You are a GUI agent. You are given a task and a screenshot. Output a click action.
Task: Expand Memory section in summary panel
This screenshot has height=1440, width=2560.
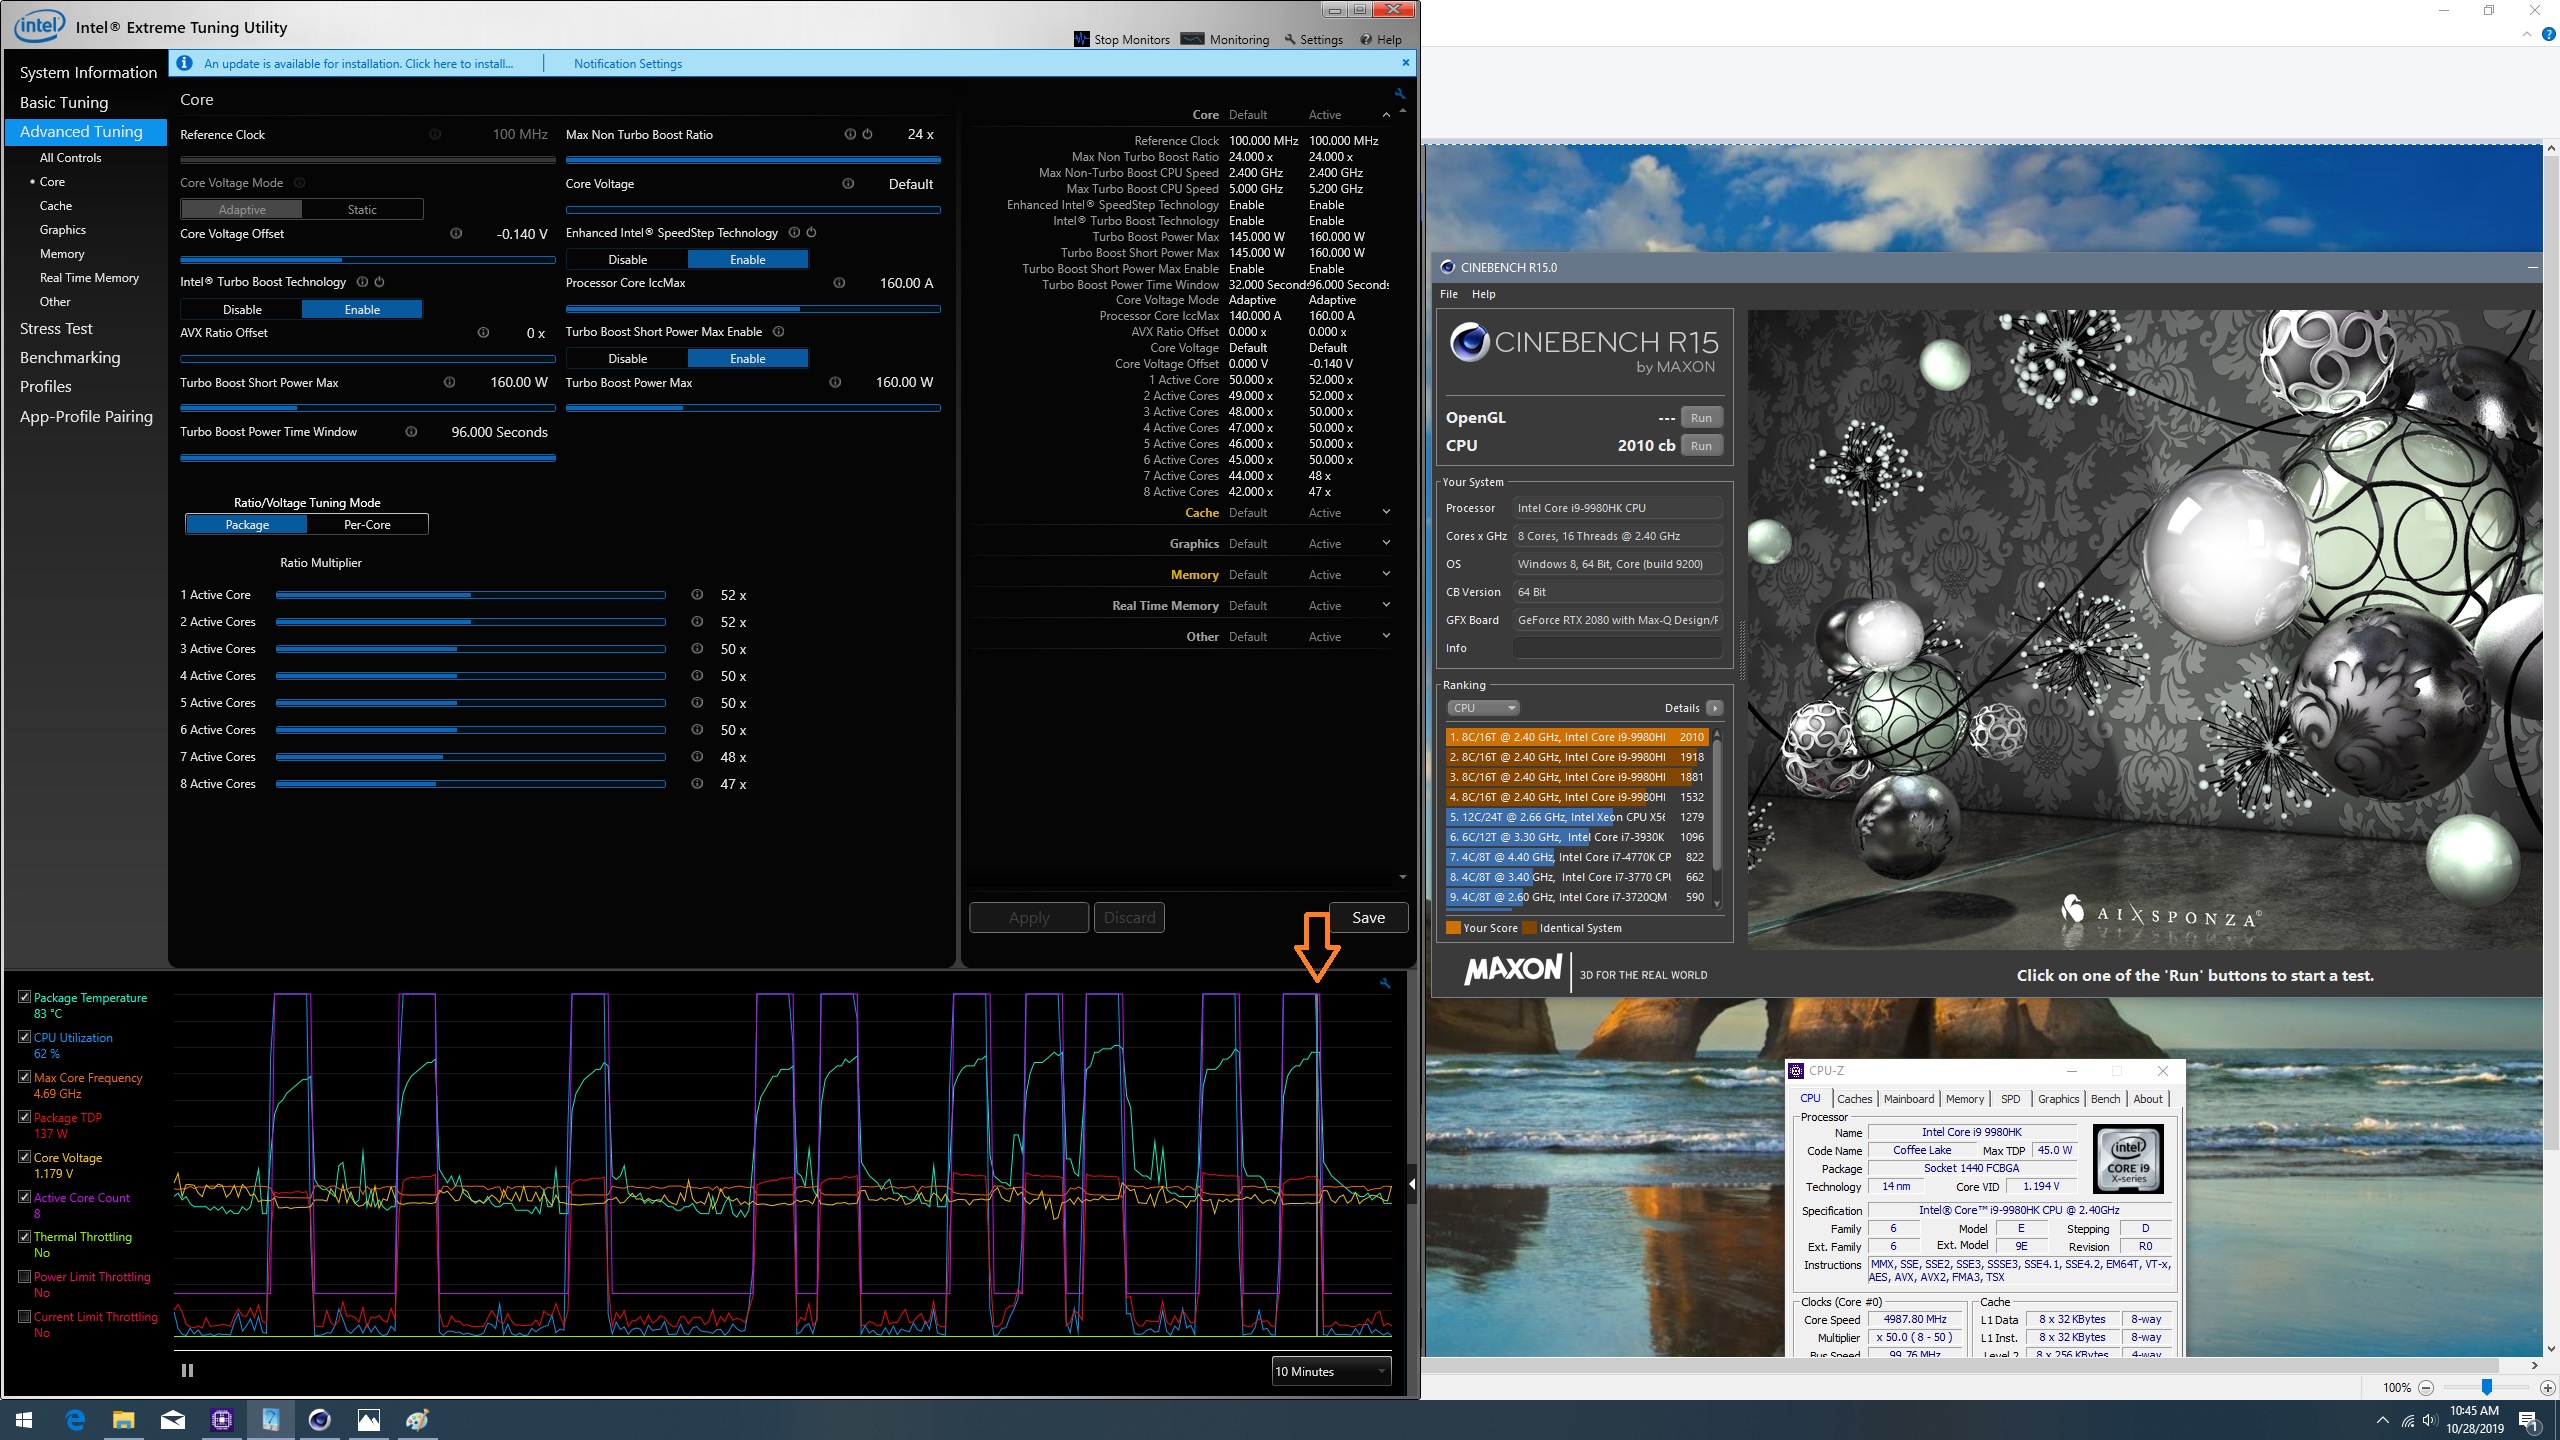click(1386, 575)
